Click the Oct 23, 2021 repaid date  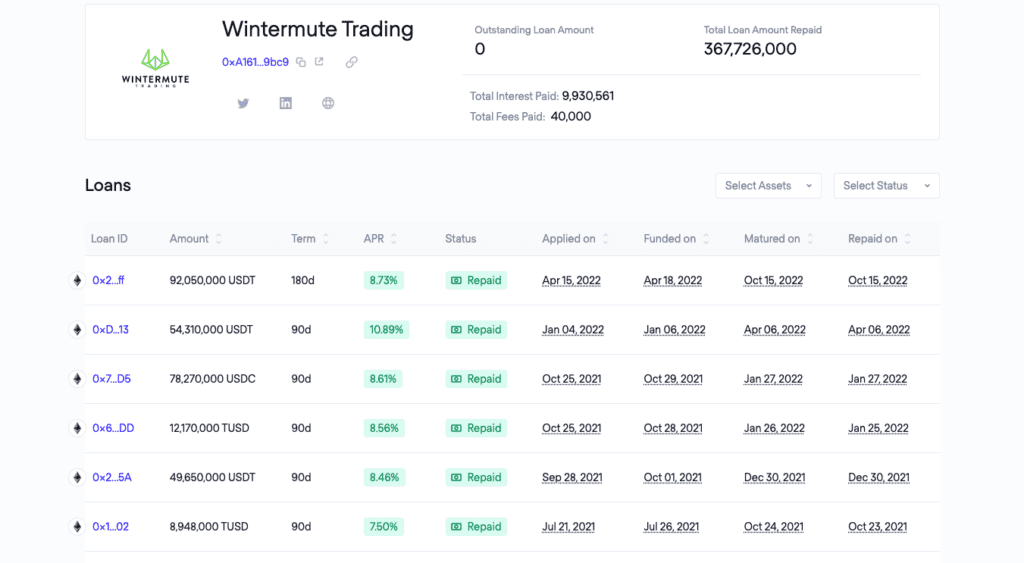click(x=878, y=527)
